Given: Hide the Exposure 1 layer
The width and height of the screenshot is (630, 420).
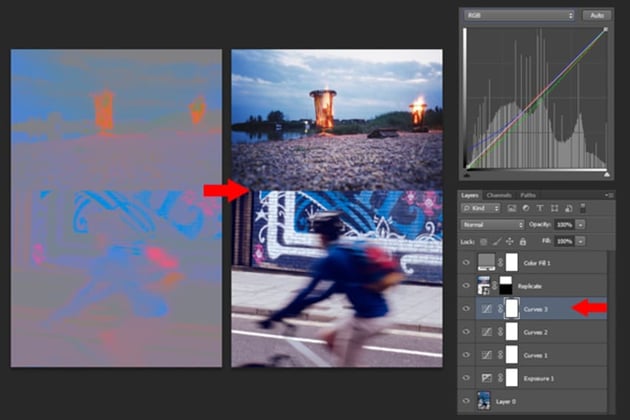Looking at the screenshot, I should (x=466, y=378).
